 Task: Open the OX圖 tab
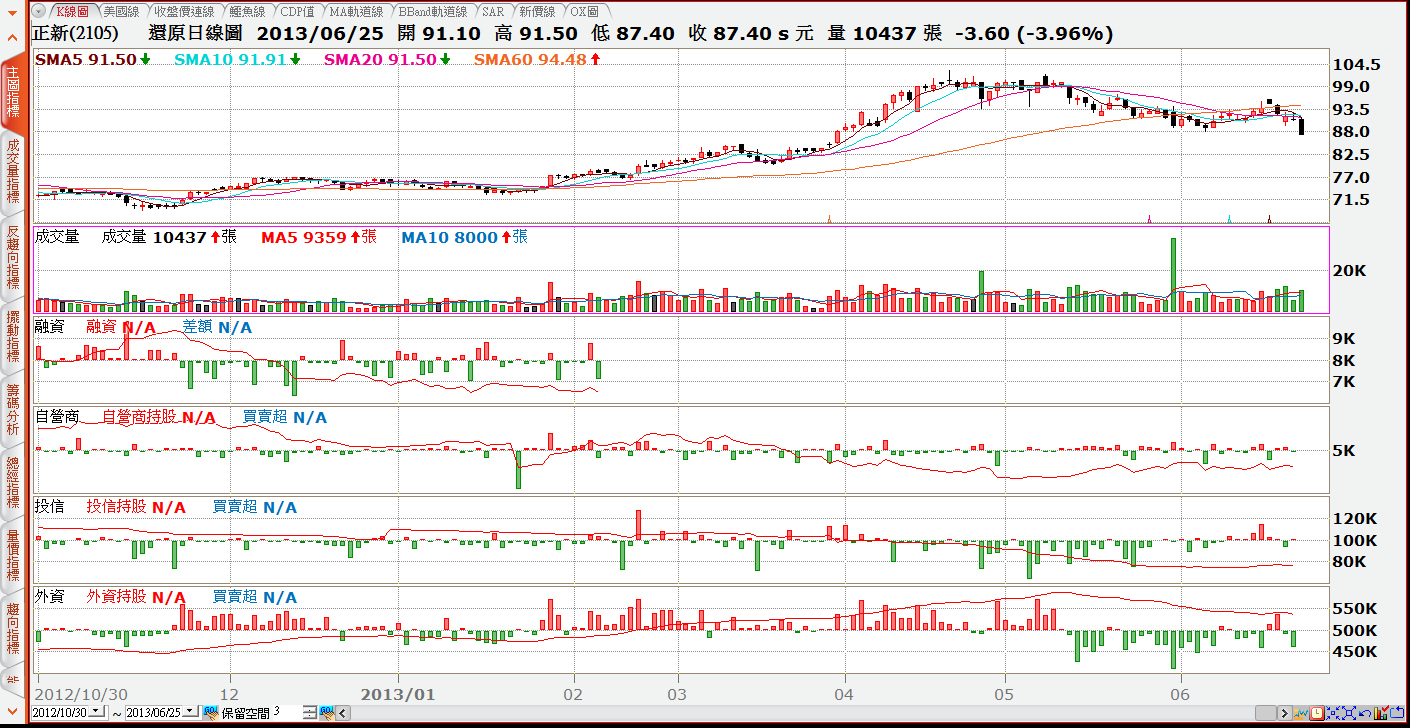(x=584, y=11)
